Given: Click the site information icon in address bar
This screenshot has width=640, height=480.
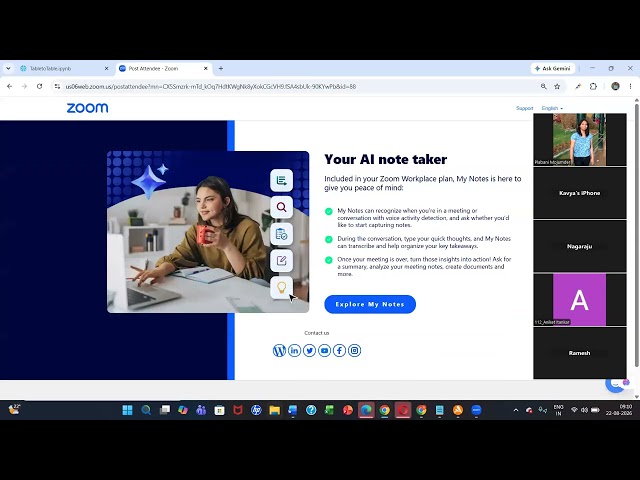Looking at the screenshot, I should click(x=57, y=87).
